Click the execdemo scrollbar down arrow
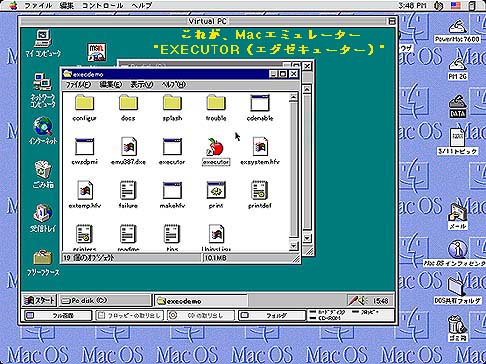Screen dimensions: 486x364 point(293,246)
